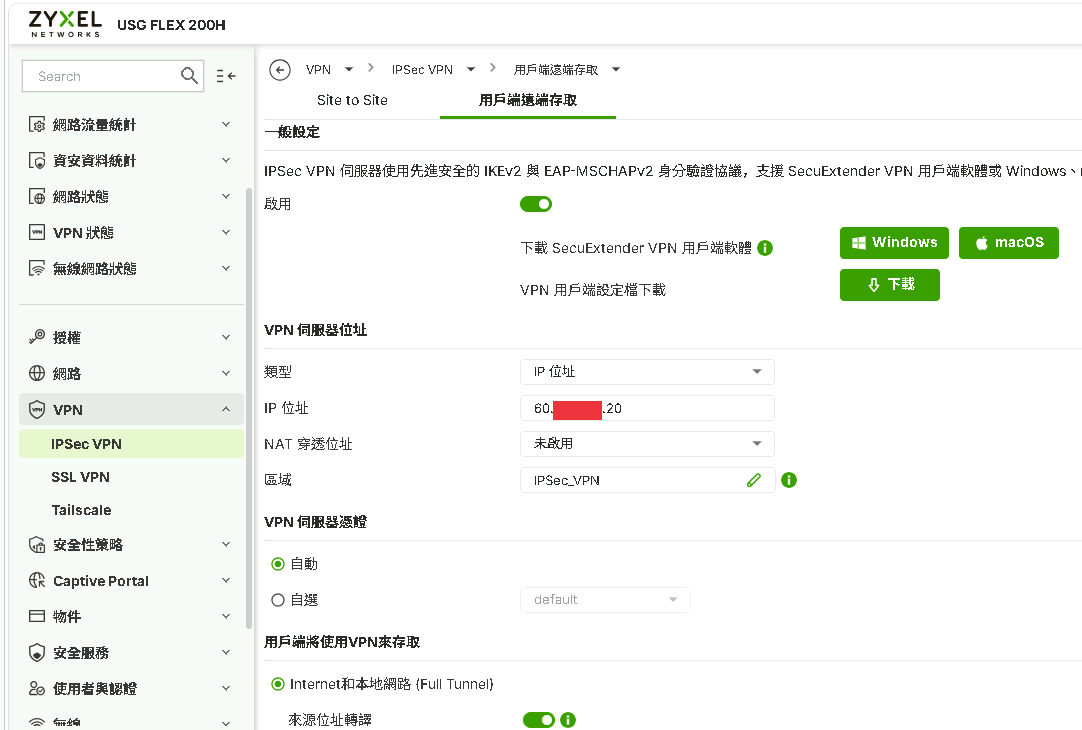Click info icon next to SecuExtender download
This screenshot has width=1082, height=730.
765,248
